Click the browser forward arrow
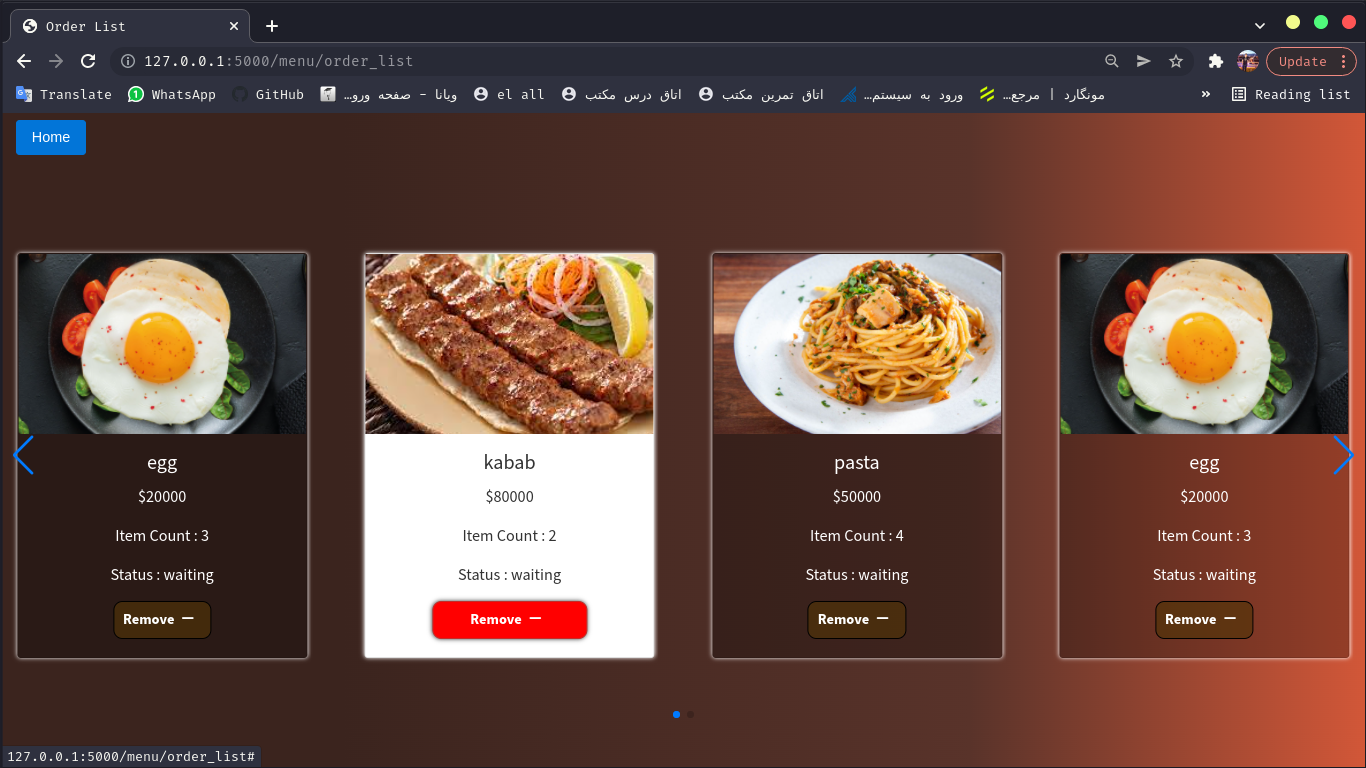Viewport: 1366px width, 768px height. click(56, 61)
